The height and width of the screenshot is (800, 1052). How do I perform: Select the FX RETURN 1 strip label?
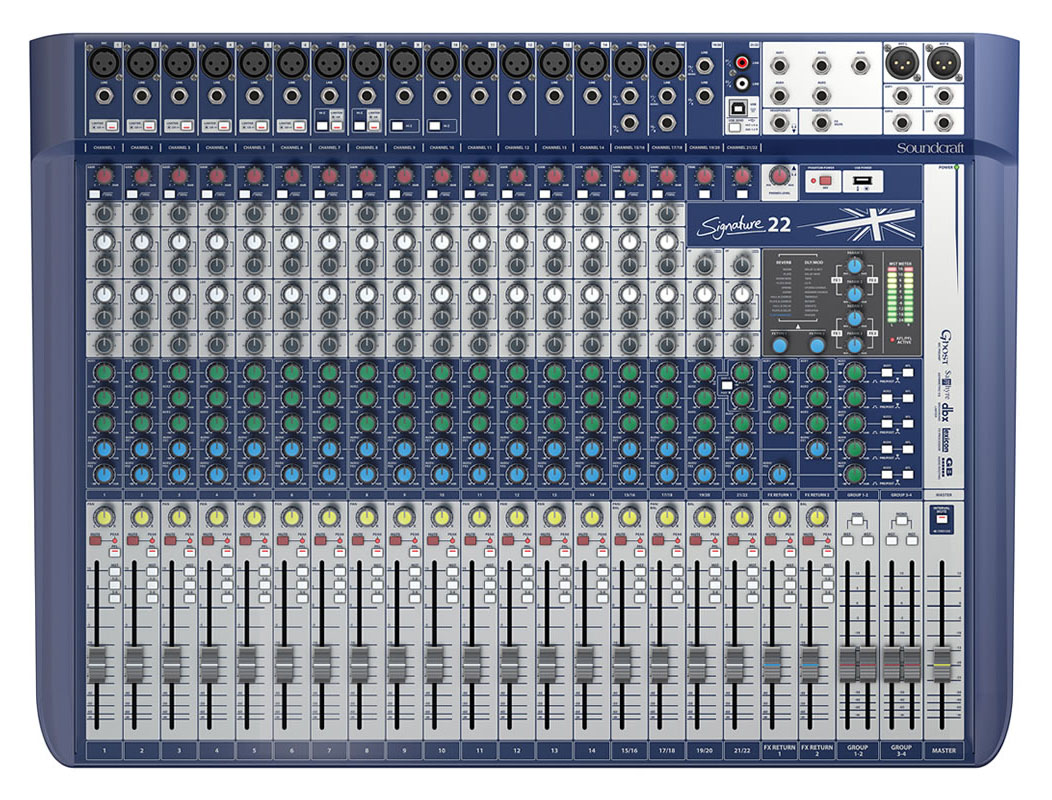pyautogui.click(x=779, y=750)
